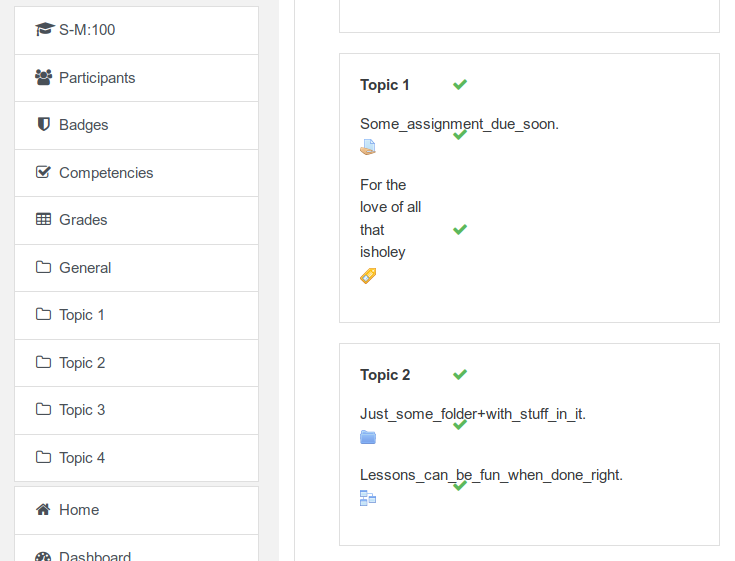This screenshot has height=561, width=735.
Task: Click the Home house icon in sidebar
Action: coord(43,509)
